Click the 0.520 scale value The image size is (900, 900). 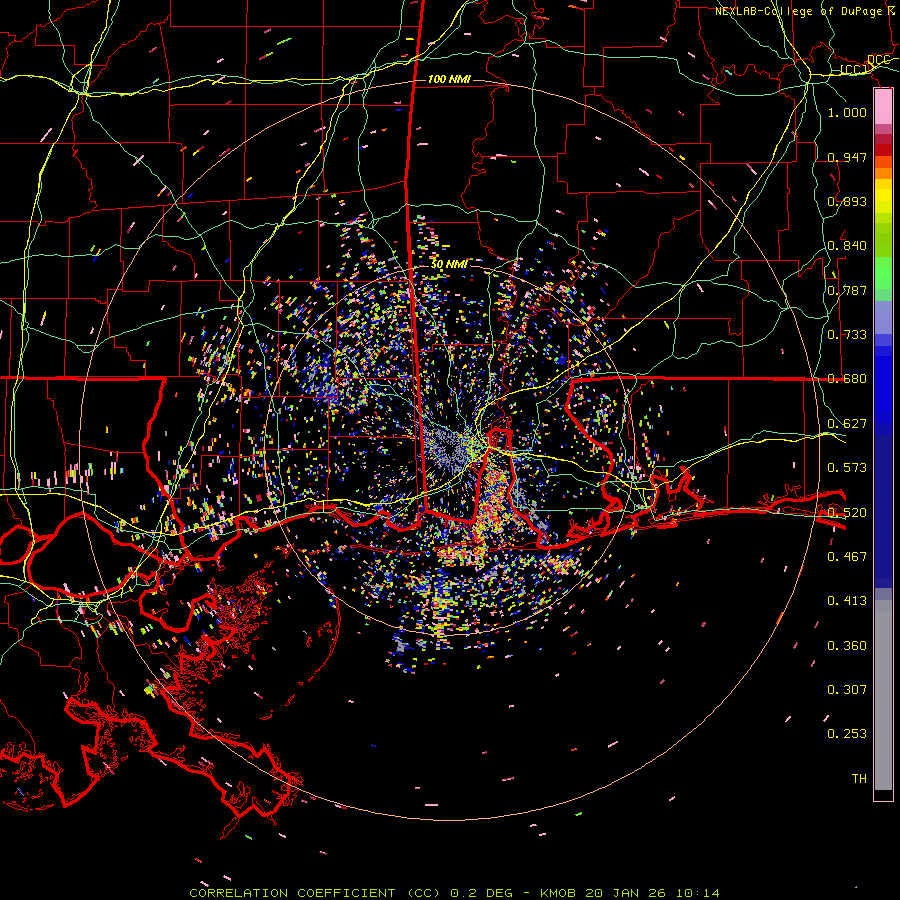[847, 513]
